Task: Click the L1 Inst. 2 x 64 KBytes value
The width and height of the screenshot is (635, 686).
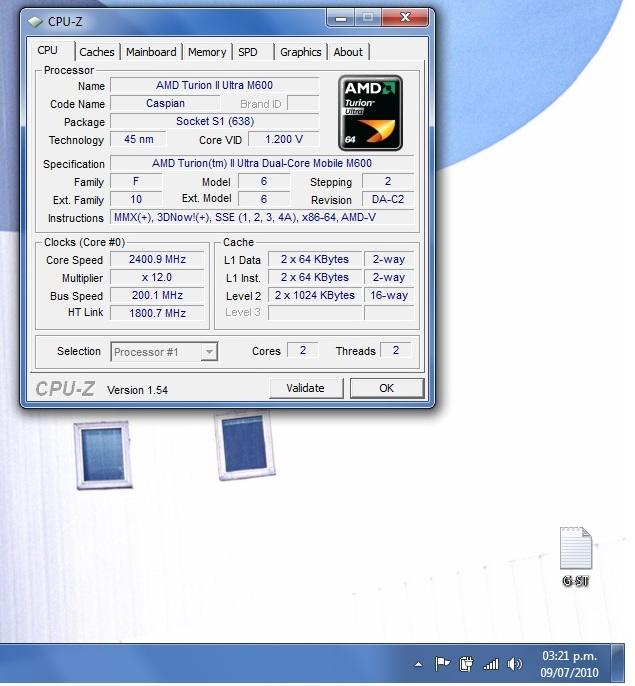Action: coord(315,277)
